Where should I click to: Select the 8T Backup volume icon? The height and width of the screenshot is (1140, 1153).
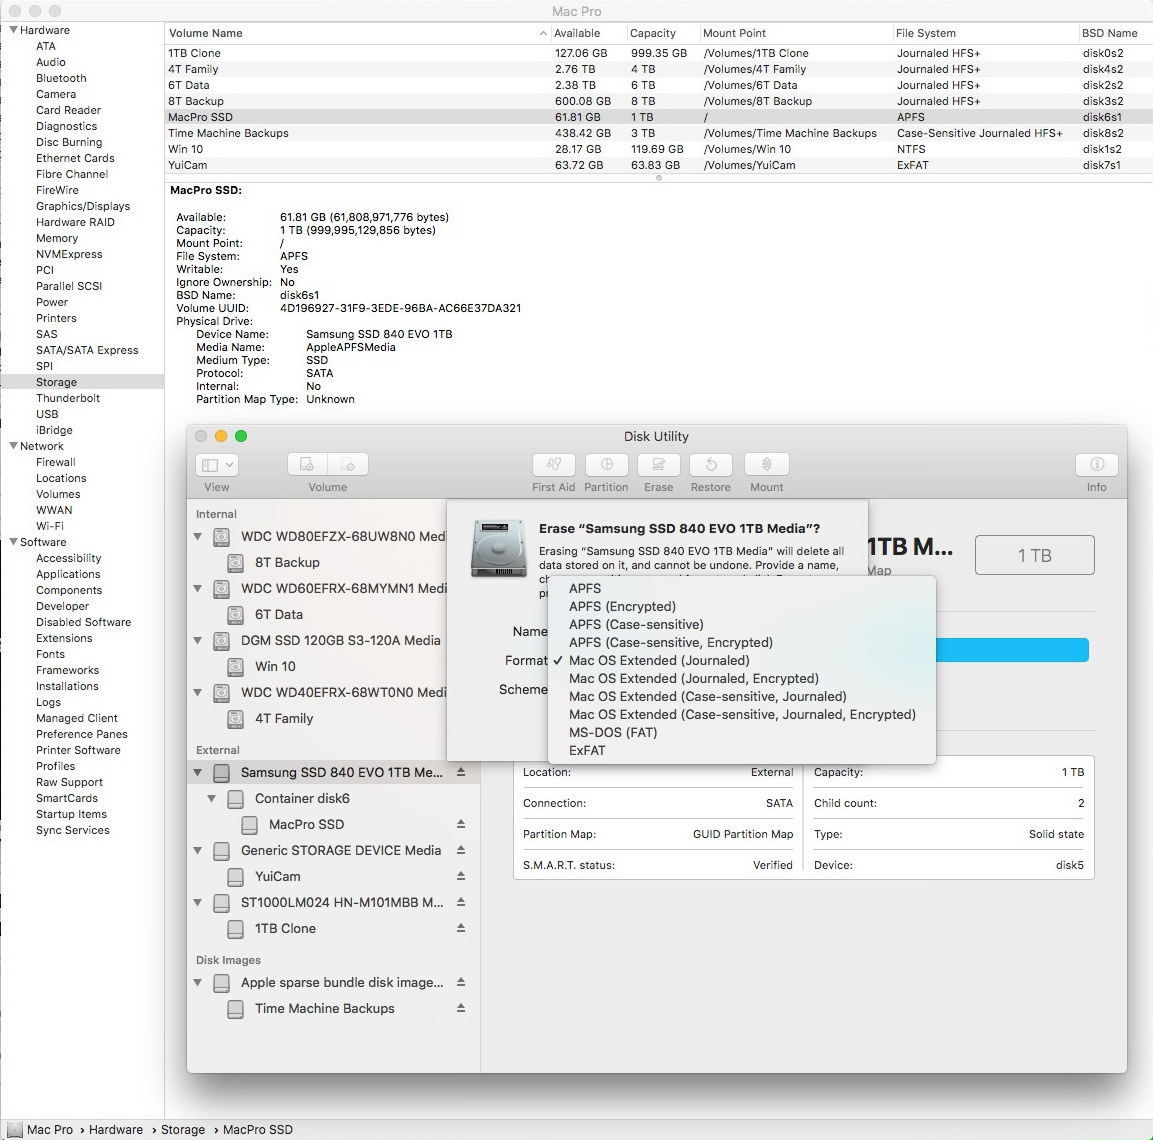point(235,563)
